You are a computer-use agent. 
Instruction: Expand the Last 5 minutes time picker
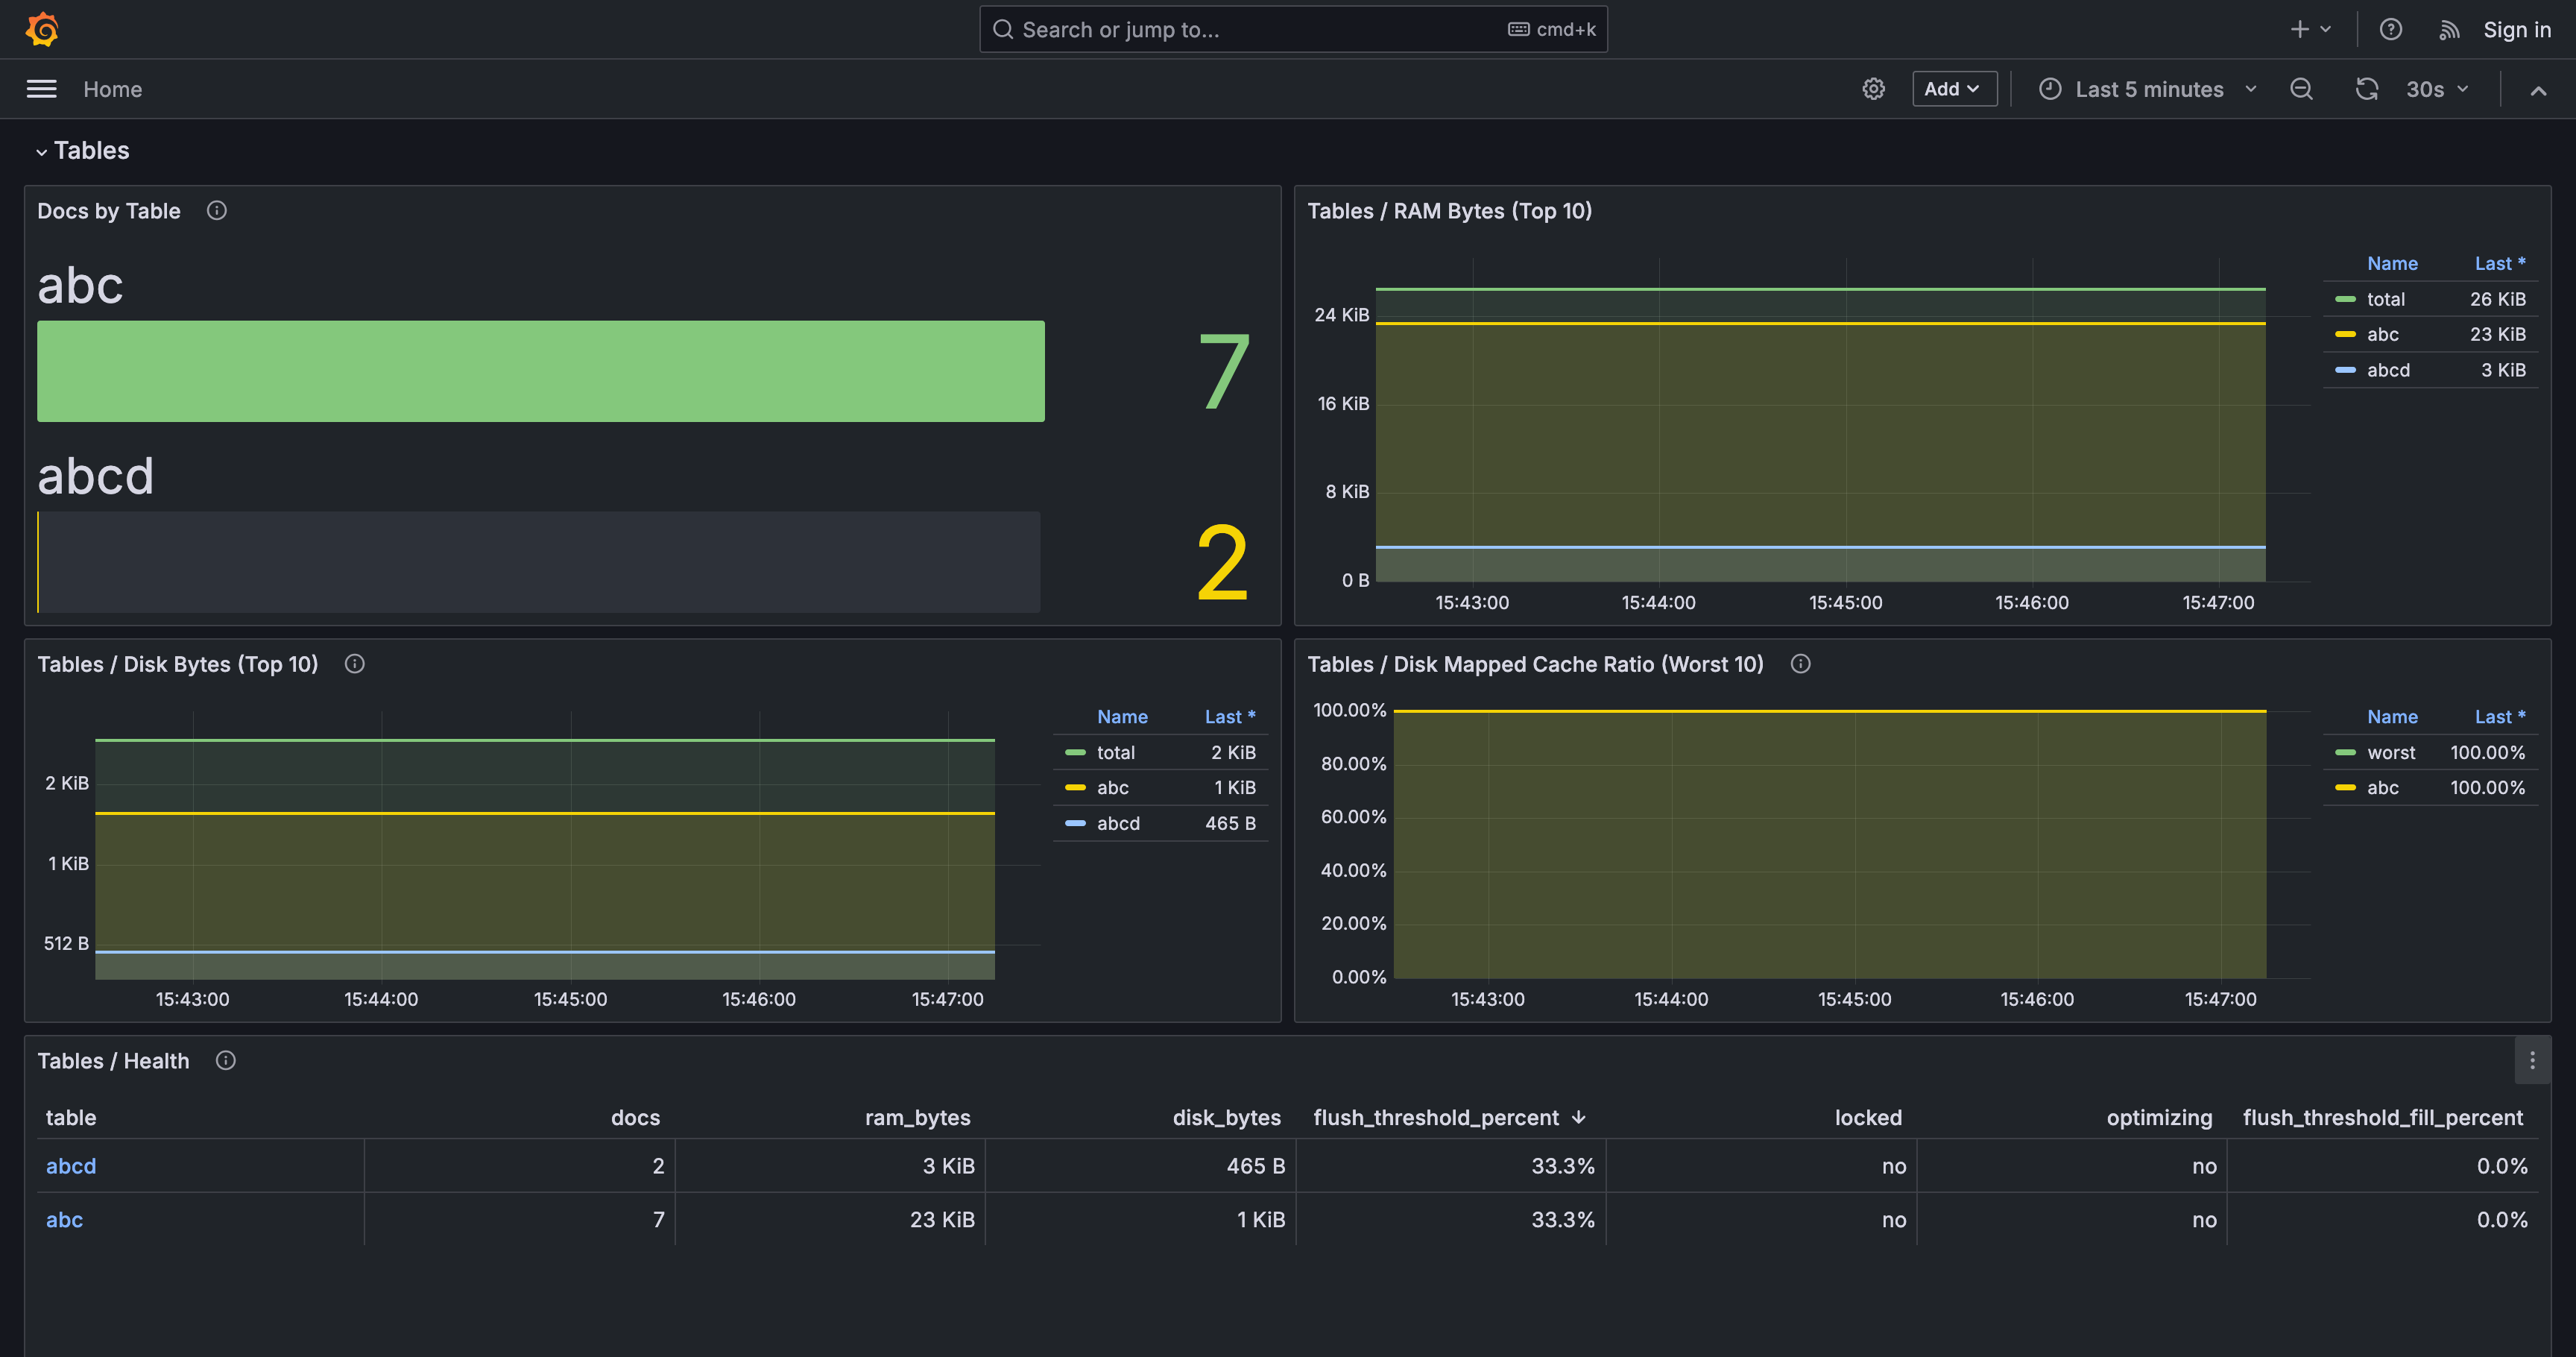point(2148,89)
